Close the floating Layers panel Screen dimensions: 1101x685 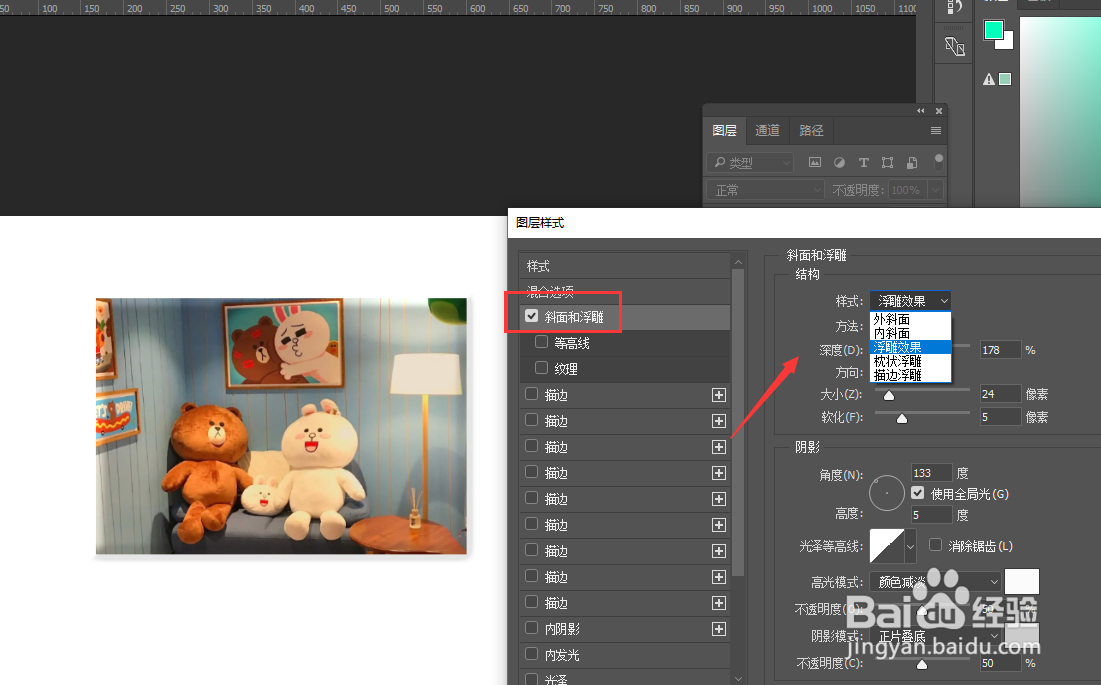pos(939,111)
